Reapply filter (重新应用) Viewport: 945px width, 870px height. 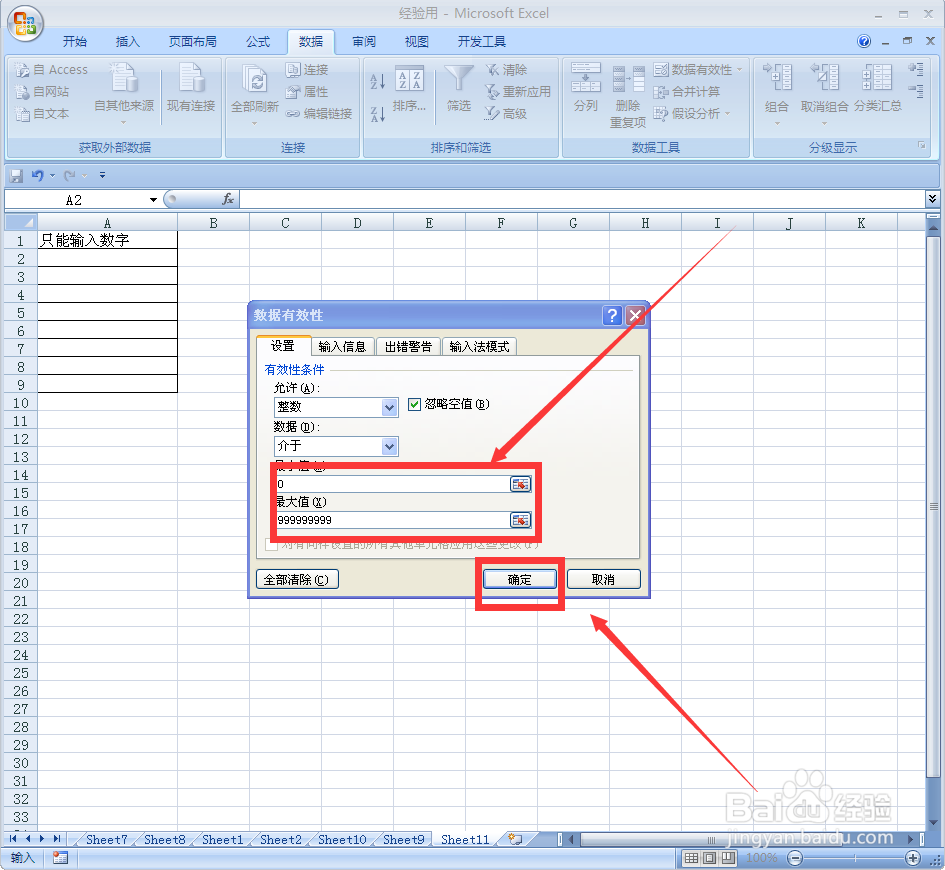(x=518, y=92)
